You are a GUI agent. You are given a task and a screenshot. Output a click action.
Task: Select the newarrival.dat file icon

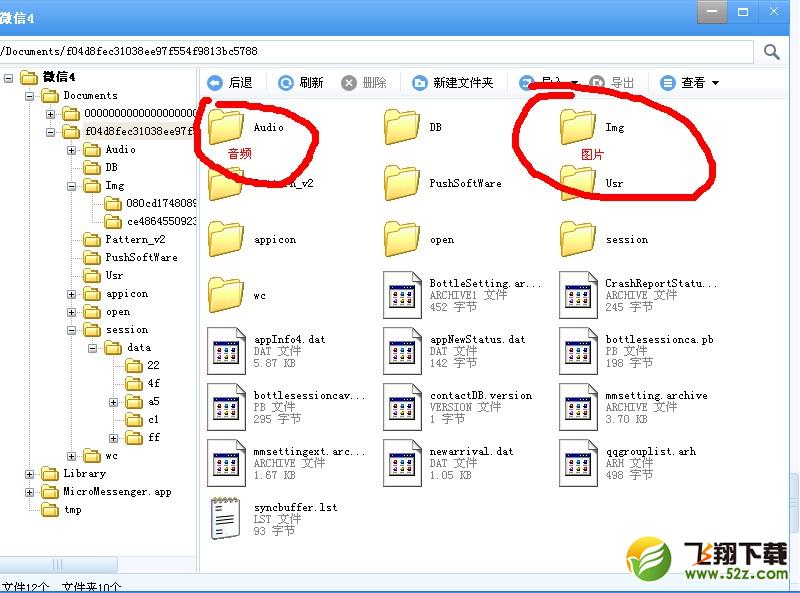tap(402, 463)
